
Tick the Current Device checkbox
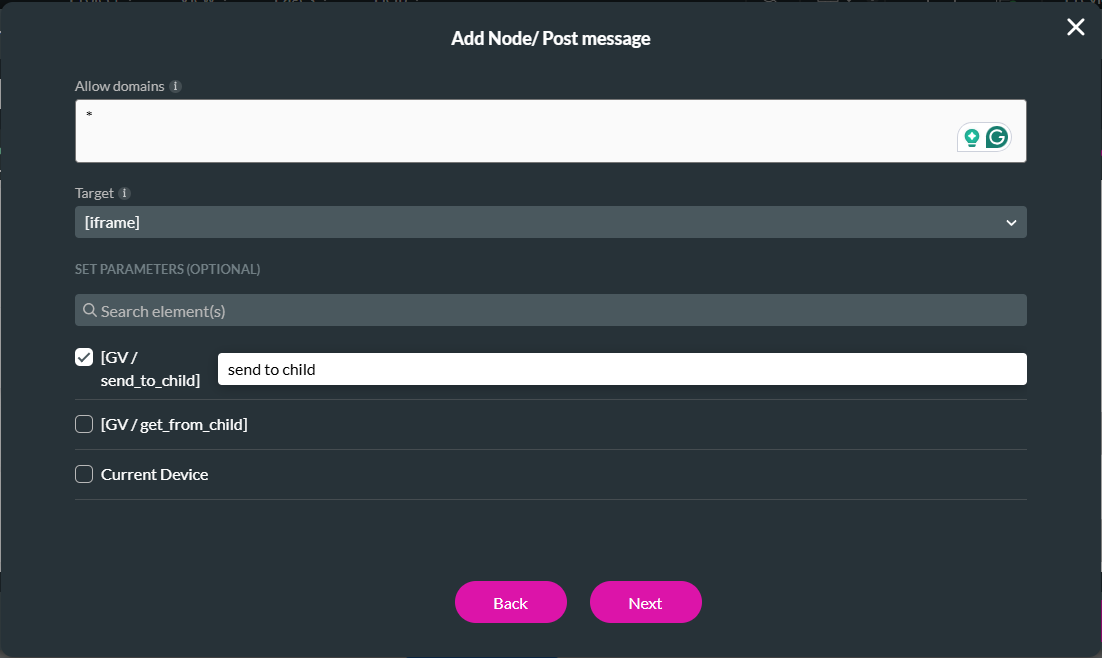point(84,474)
